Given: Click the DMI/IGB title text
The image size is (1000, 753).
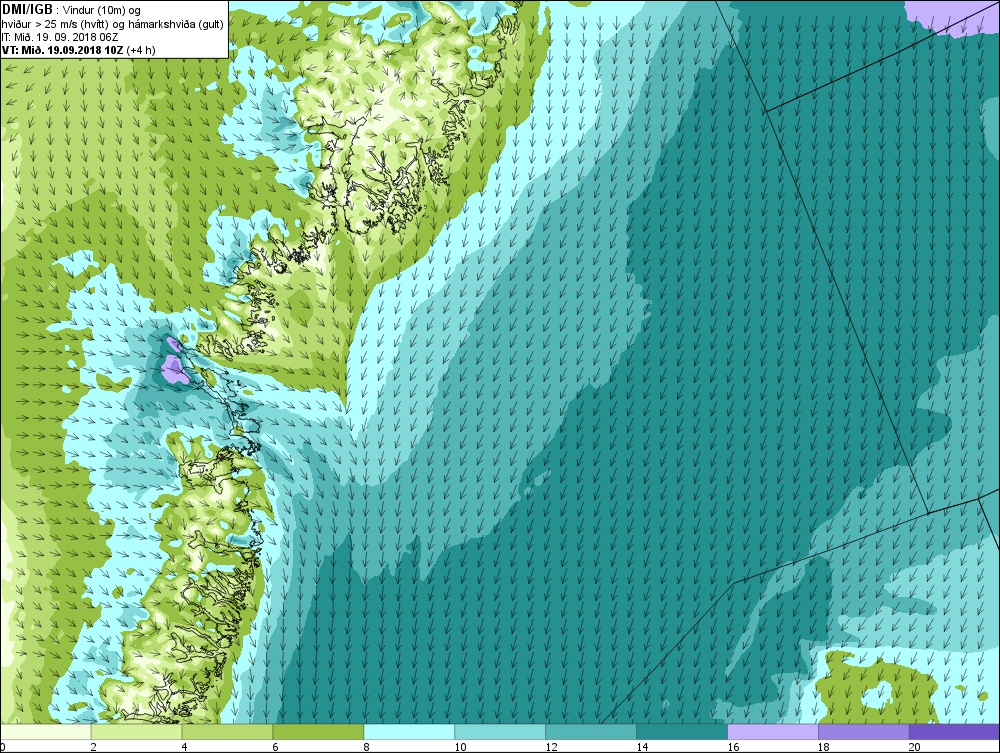Looking at the screenshot, I should (27, 10).
